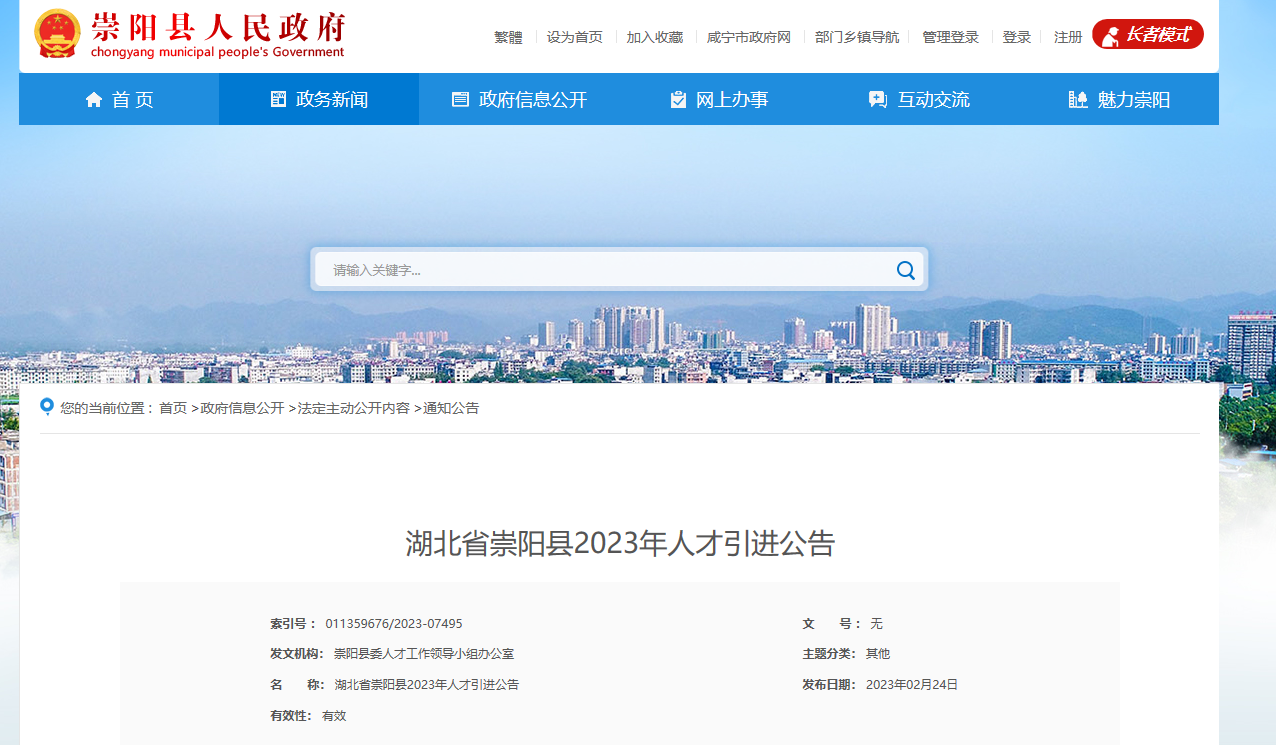1276x745 pixels.
Task: Click the document icon beside 政府信息公开
Action: (x=460, y=99)
